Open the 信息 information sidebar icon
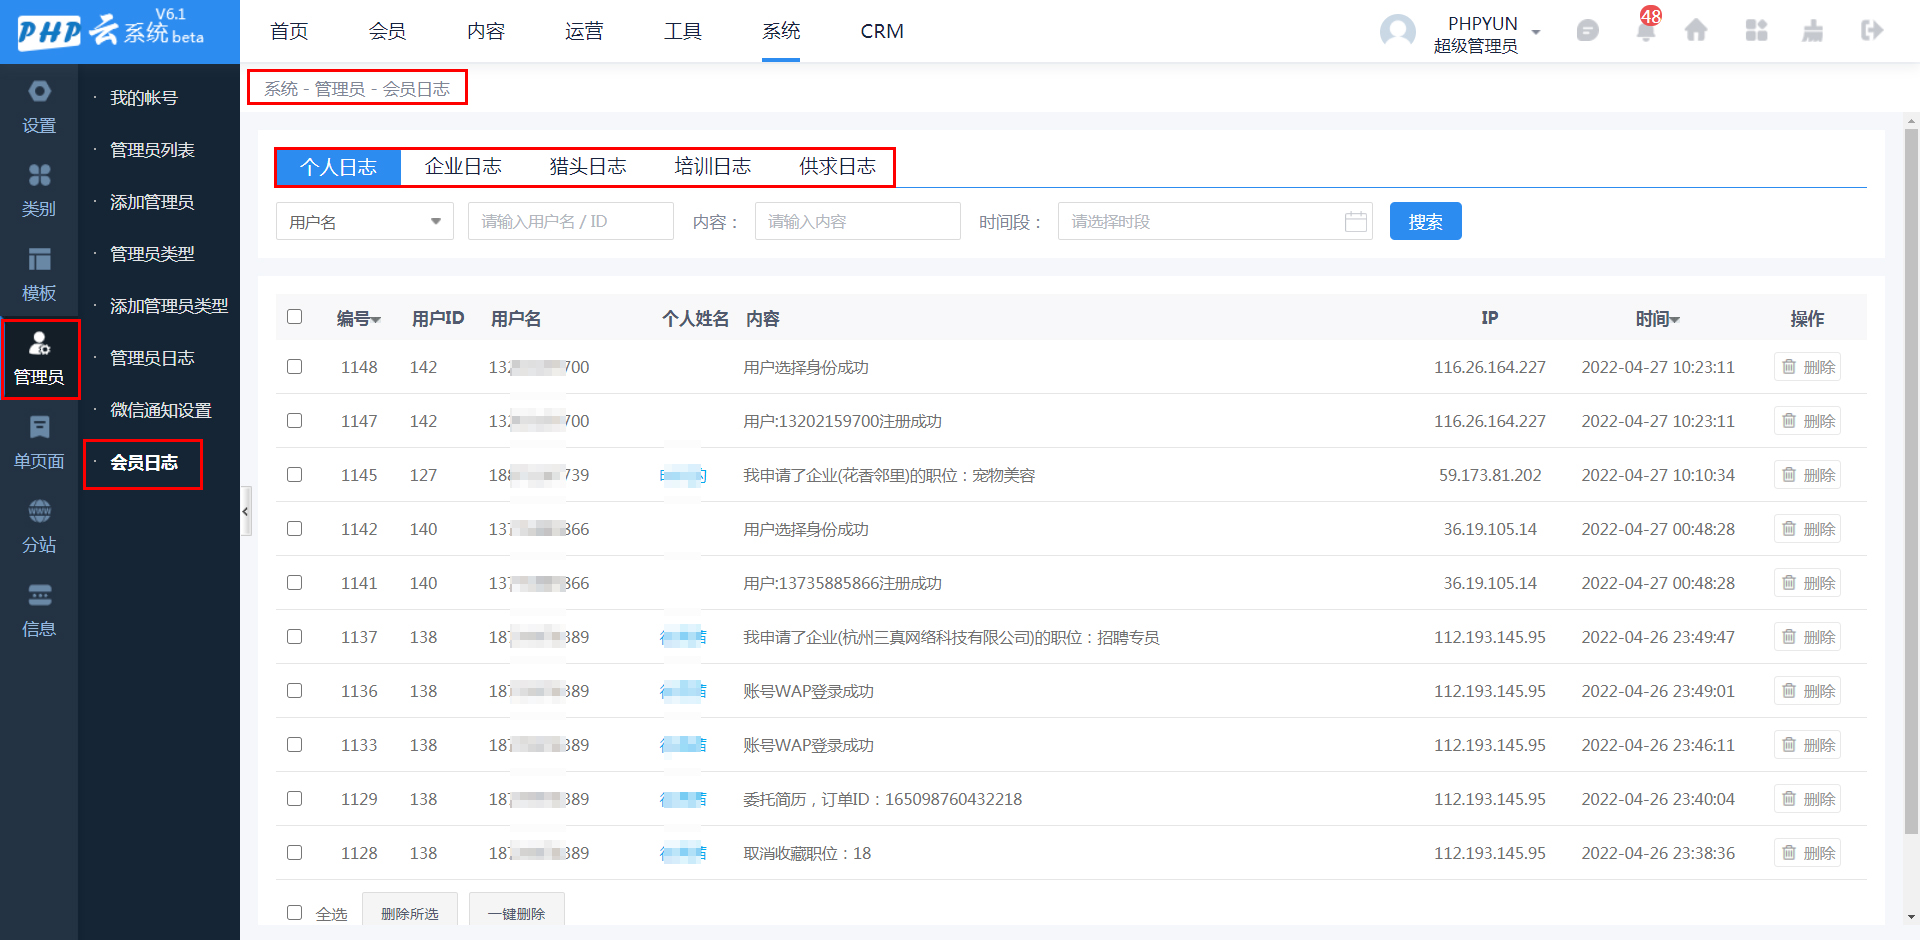 coord(39,611)
